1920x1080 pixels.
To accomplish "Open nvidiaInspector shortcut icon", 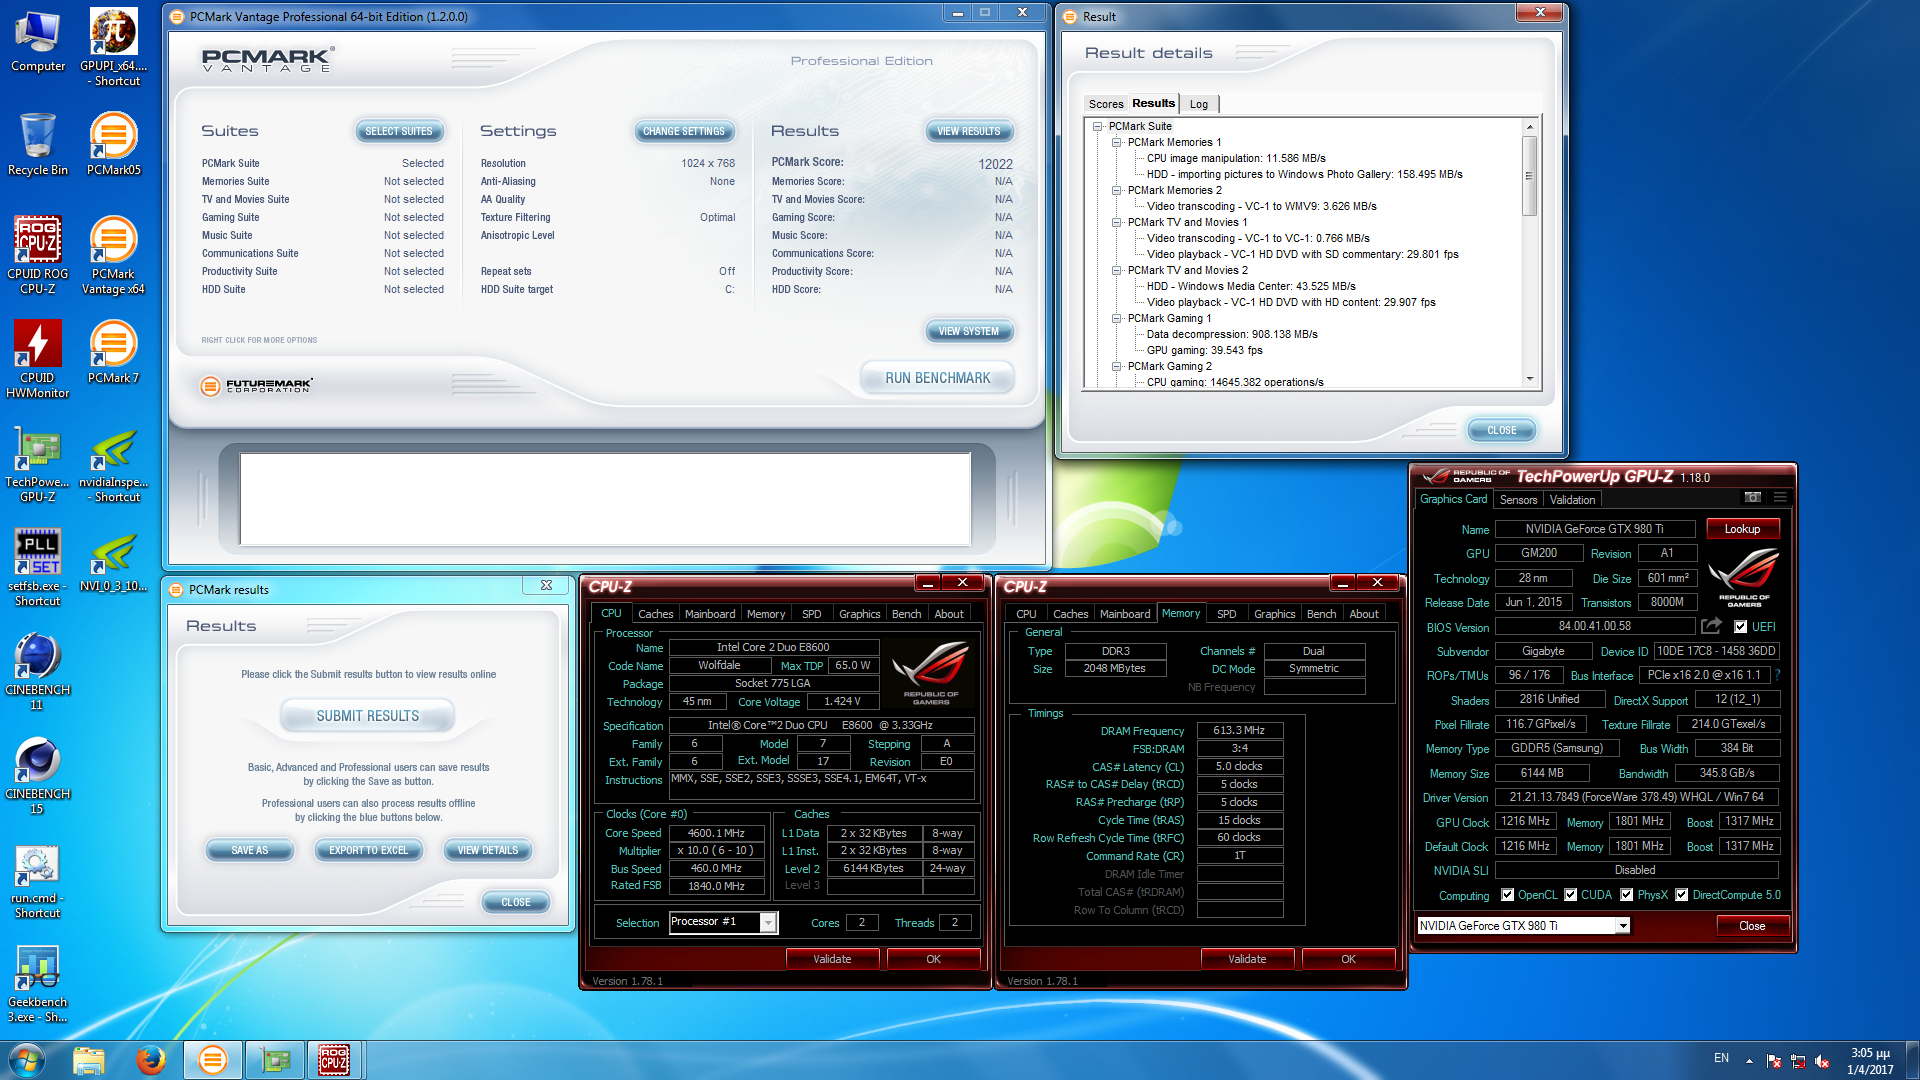I will pos(113,463).
